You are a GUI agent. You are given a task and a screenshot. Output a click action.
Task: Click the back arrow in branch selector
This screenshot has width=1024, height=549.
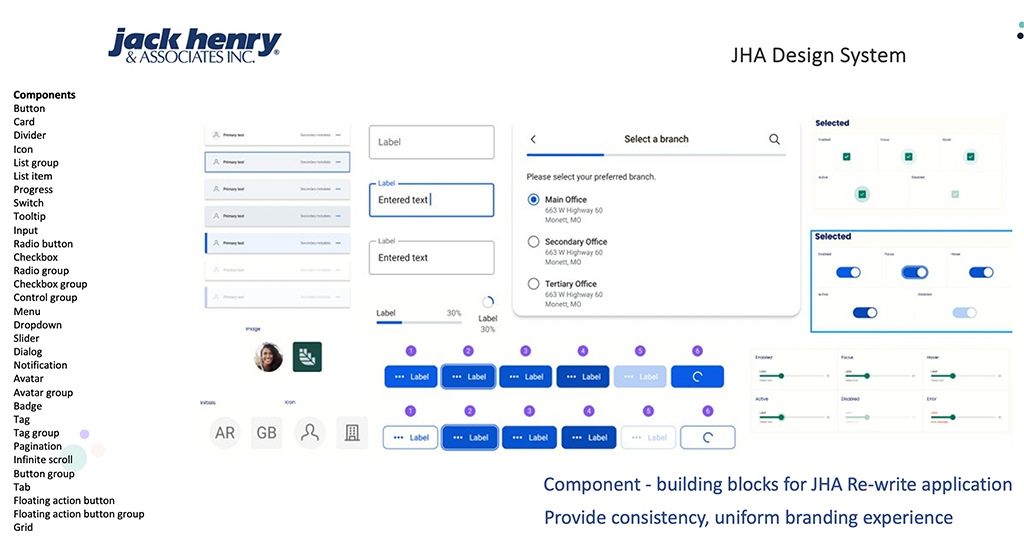[x=533, y=139]
